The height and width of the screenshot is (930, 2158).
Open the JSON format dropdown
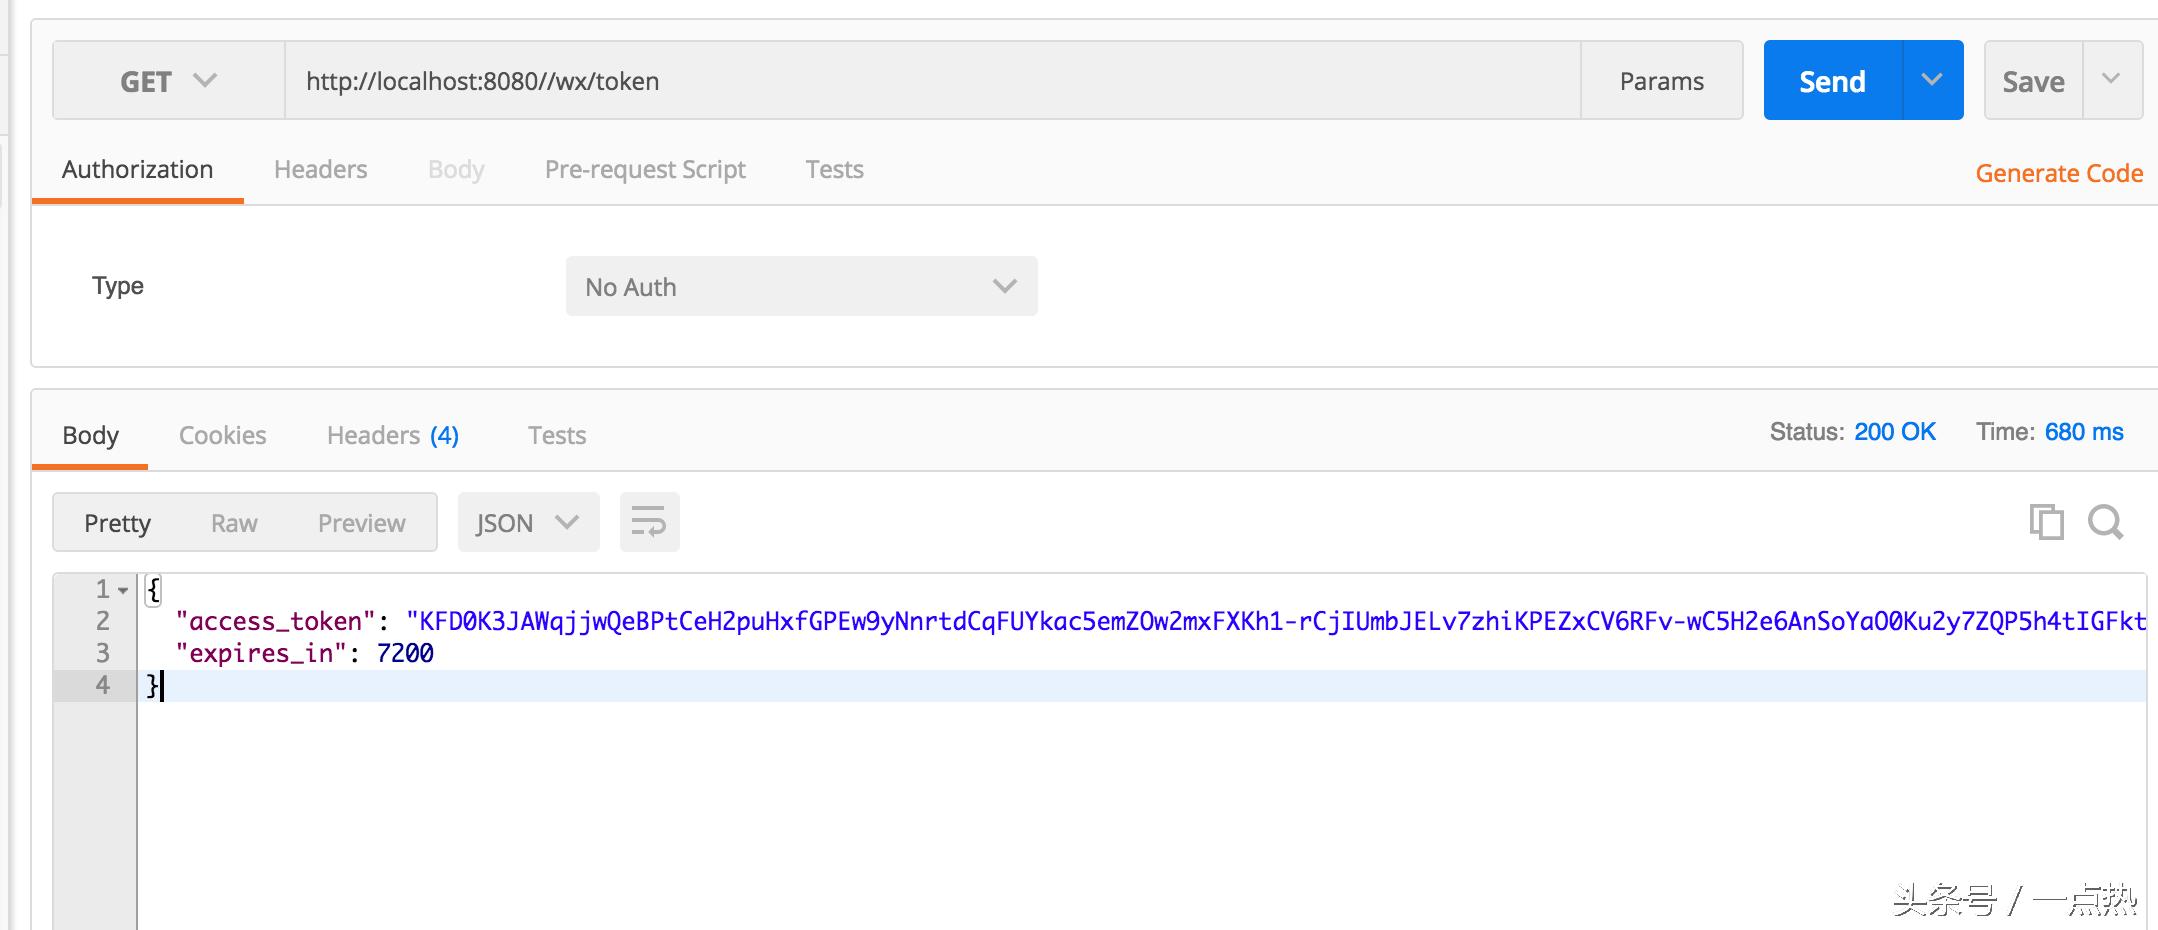[528, 522]
